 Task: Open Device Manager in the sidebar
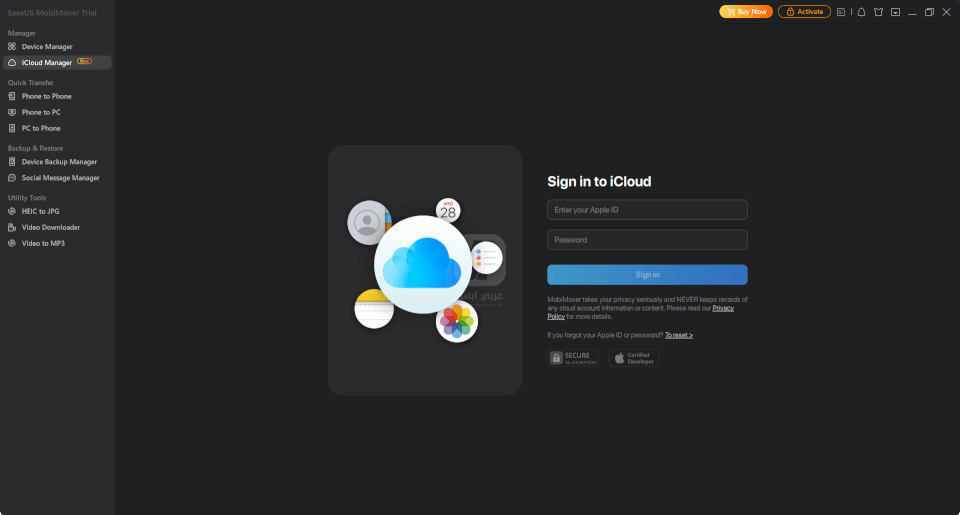click(x=47, y=47)
